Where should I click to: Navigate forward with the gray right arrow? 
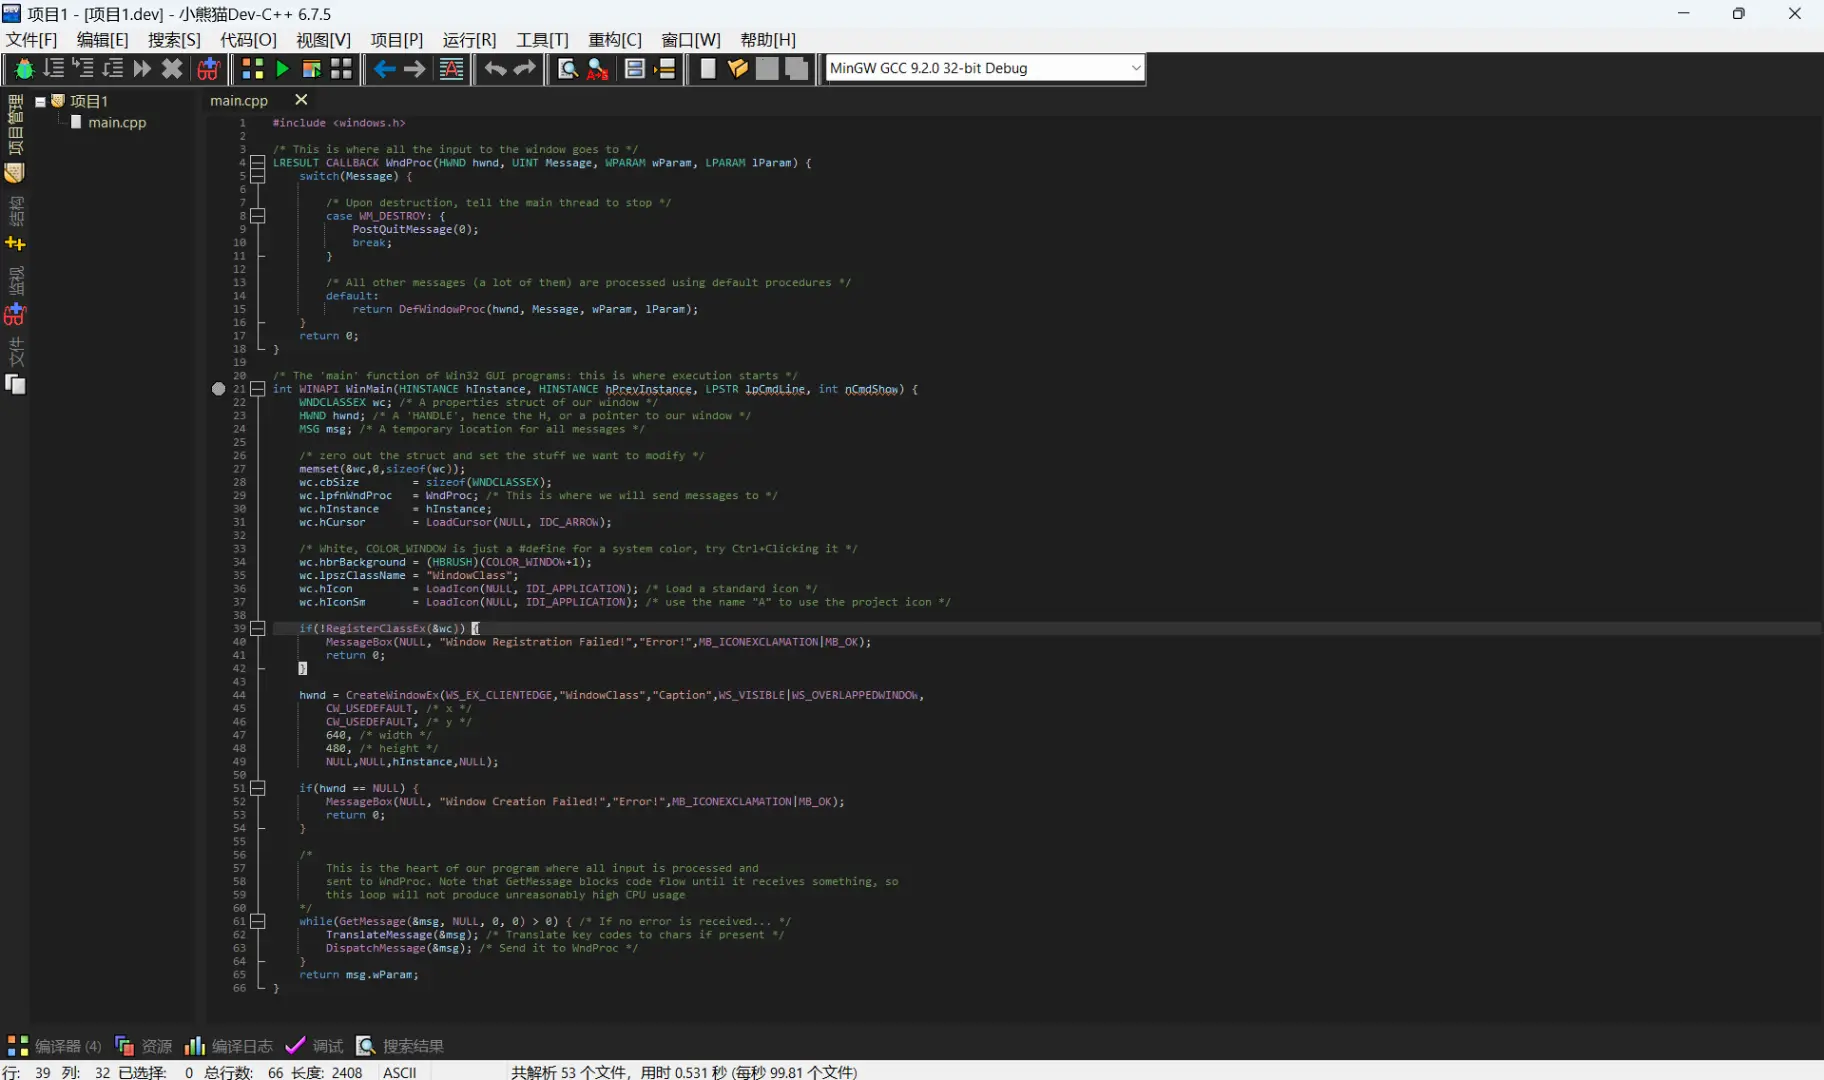414,68
